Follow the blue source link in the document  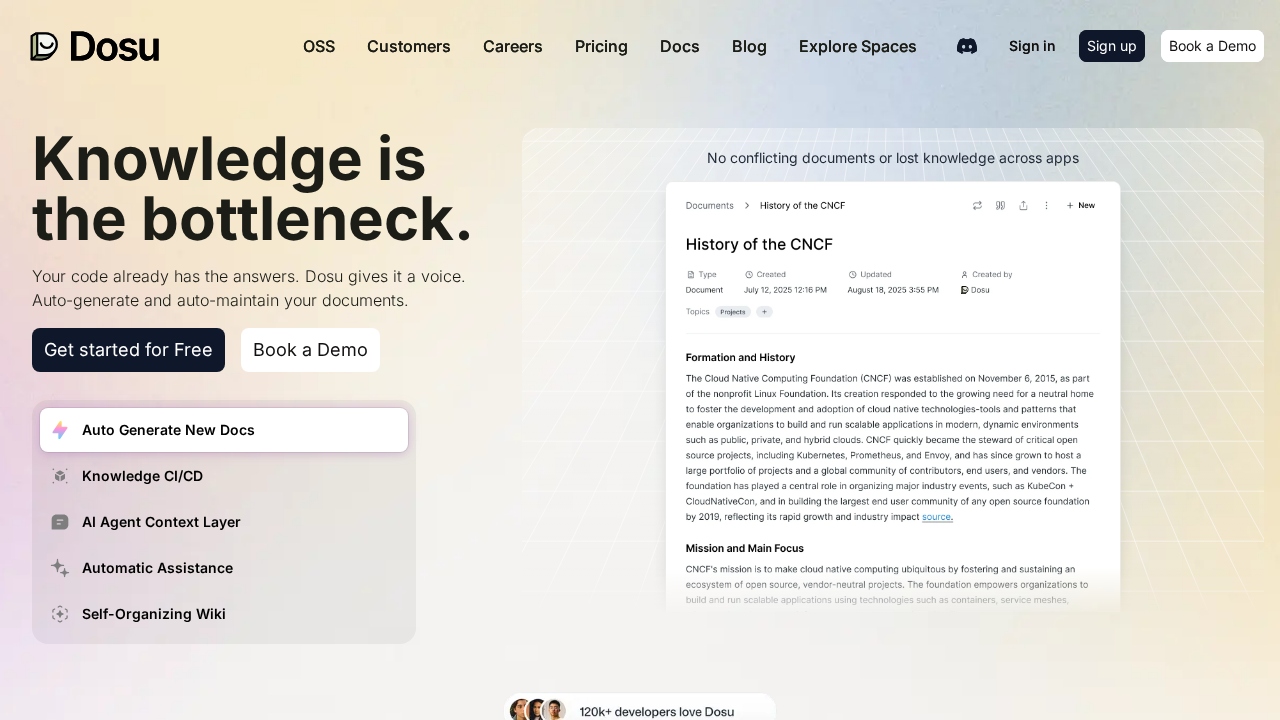(937, 517)
